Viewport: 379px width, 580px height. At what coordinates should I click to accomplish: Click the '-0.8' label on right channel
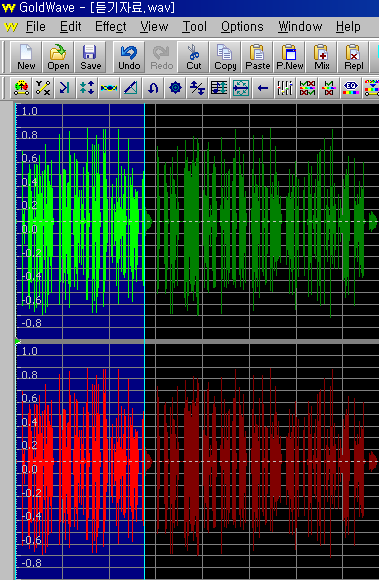[31, 563]
